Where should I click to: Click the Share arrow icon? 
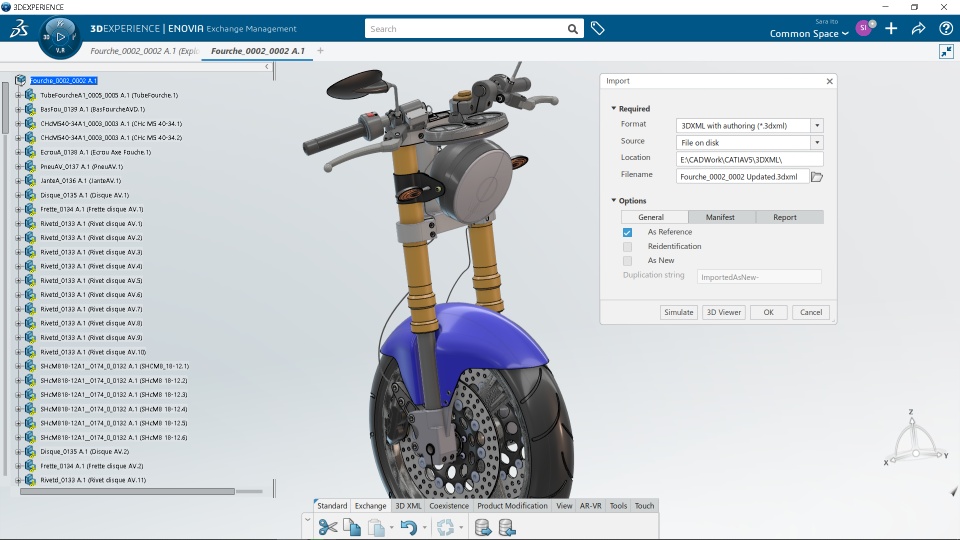(918, 28)
